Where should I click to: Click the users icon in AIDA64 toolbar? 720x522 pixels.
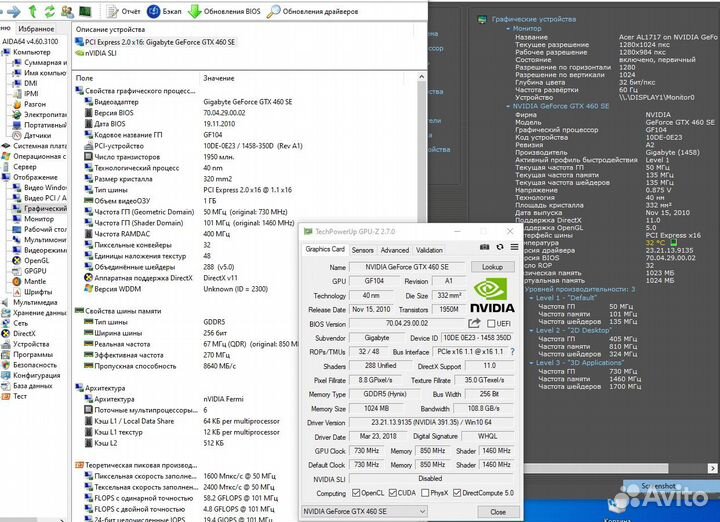pyautogui.click(x=67, y=11)
